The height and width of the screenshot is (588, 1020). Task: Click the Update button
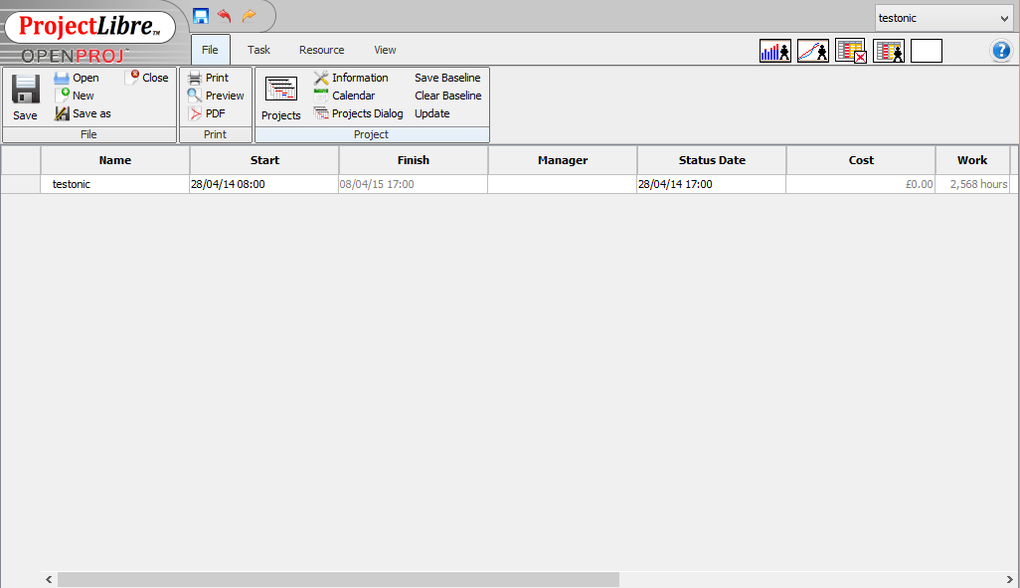[x=432, y=113]
